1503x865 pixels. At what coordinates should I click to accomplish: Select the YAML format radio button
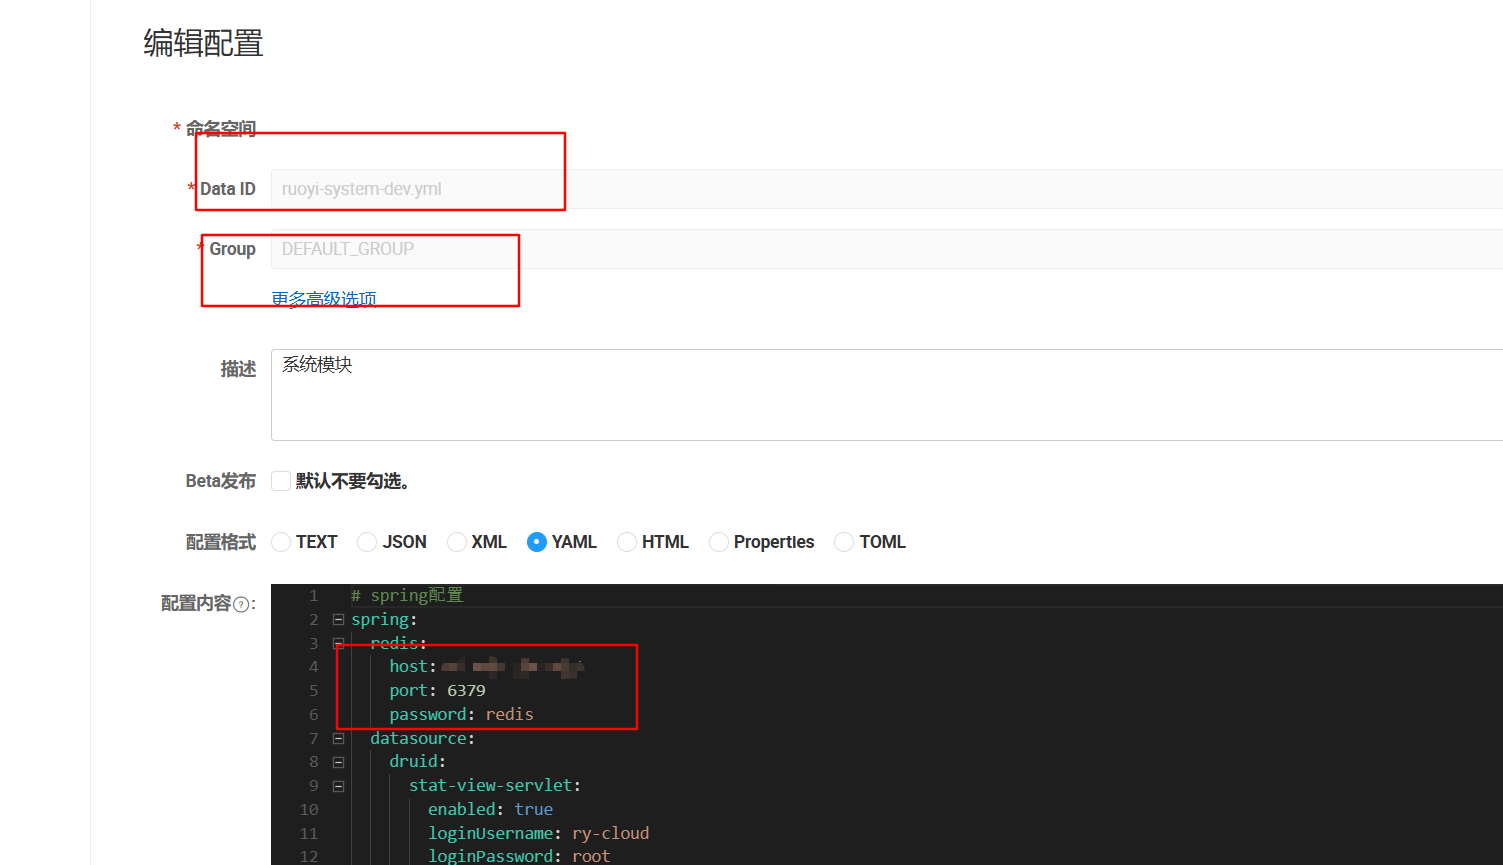click(537, 542)
